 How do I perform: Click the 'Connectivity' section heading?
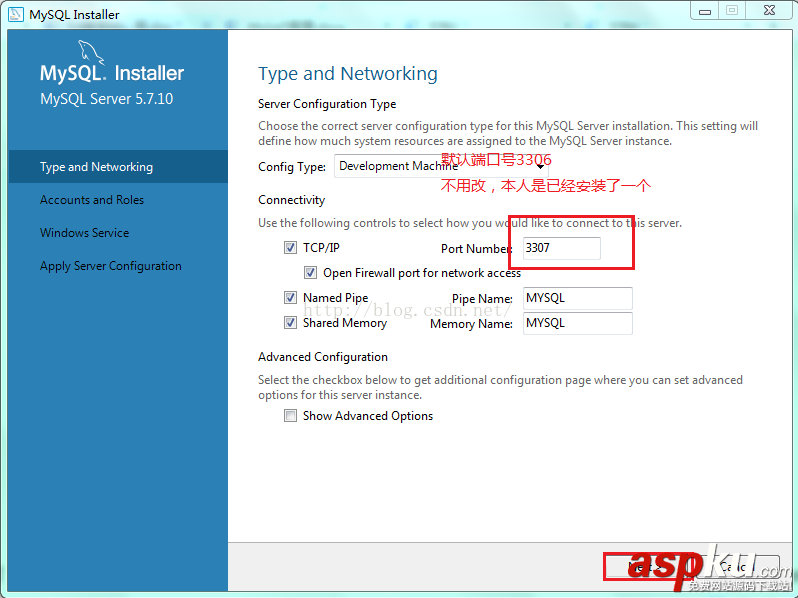[291, 200]
